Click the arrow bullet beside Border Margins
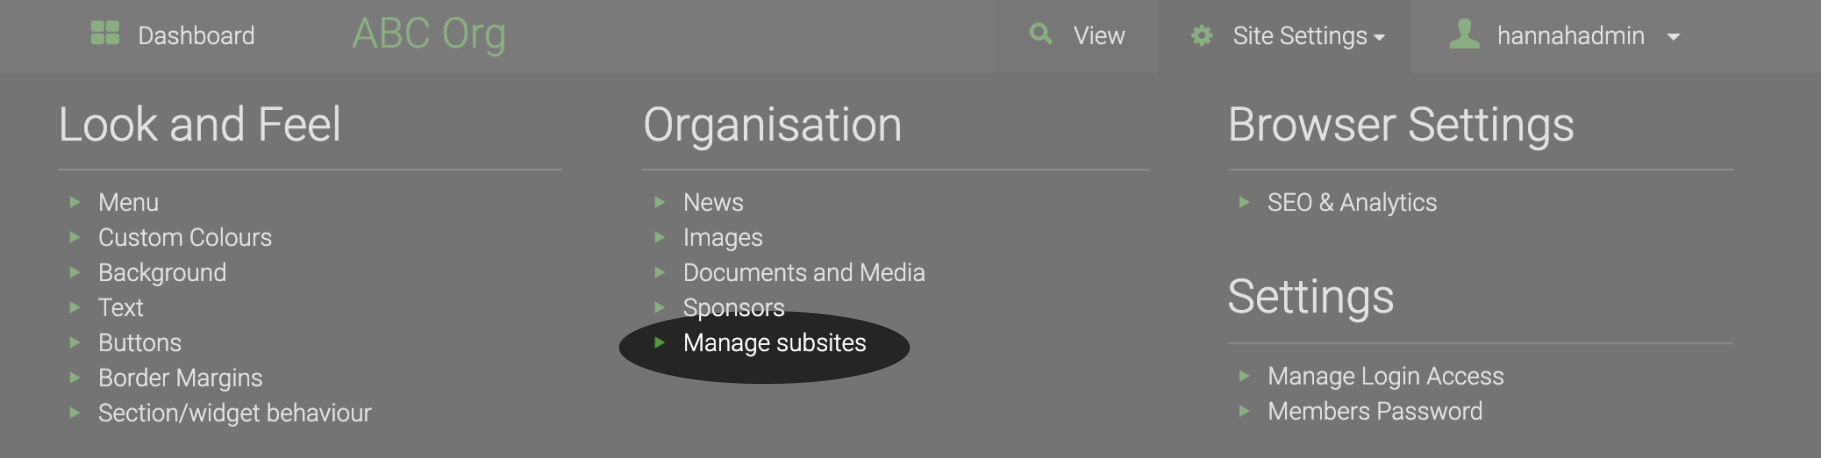The height and width of the screenshot is (458, 1821). [74, 377]
